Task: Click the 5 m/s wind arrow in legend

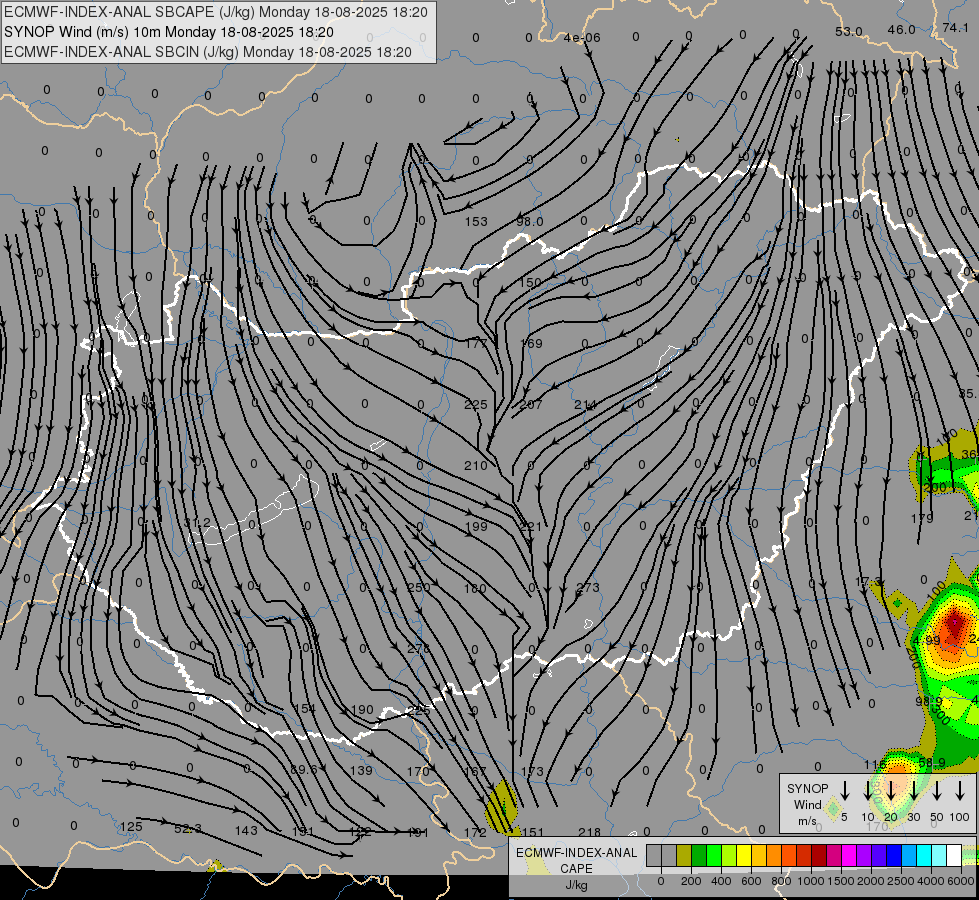Action: click(845, 790)
